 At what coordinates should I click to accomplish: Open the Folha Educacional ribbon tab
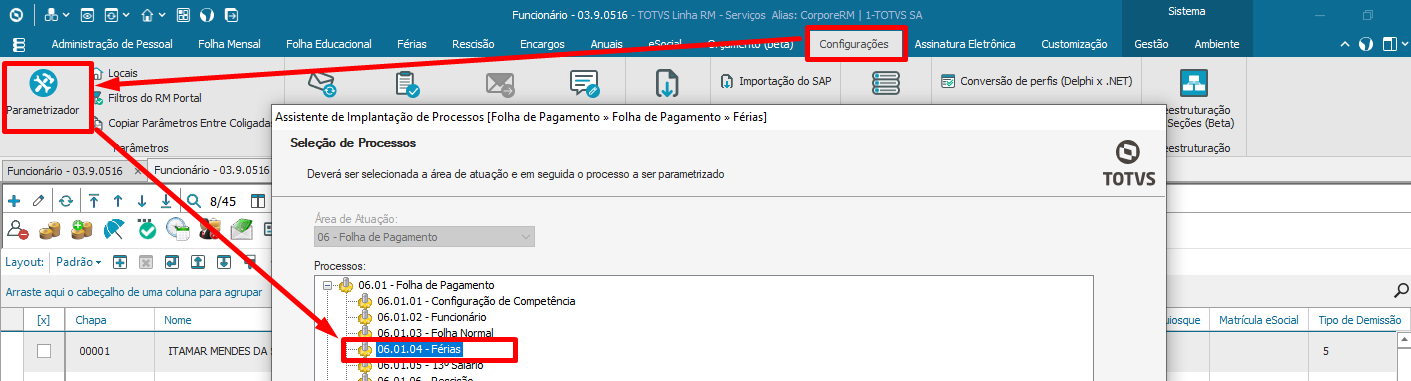pyautogui.click(x=328, y=44)
